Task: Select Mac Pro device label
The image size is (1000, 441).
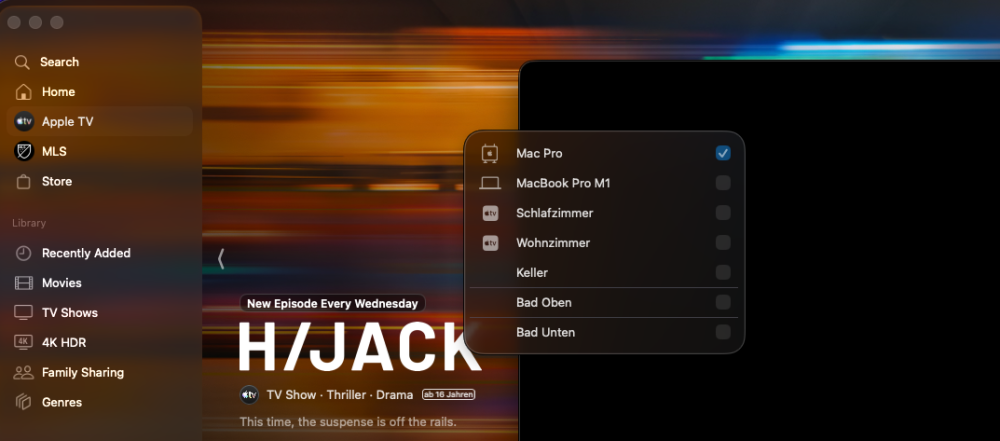Action: 539,153
